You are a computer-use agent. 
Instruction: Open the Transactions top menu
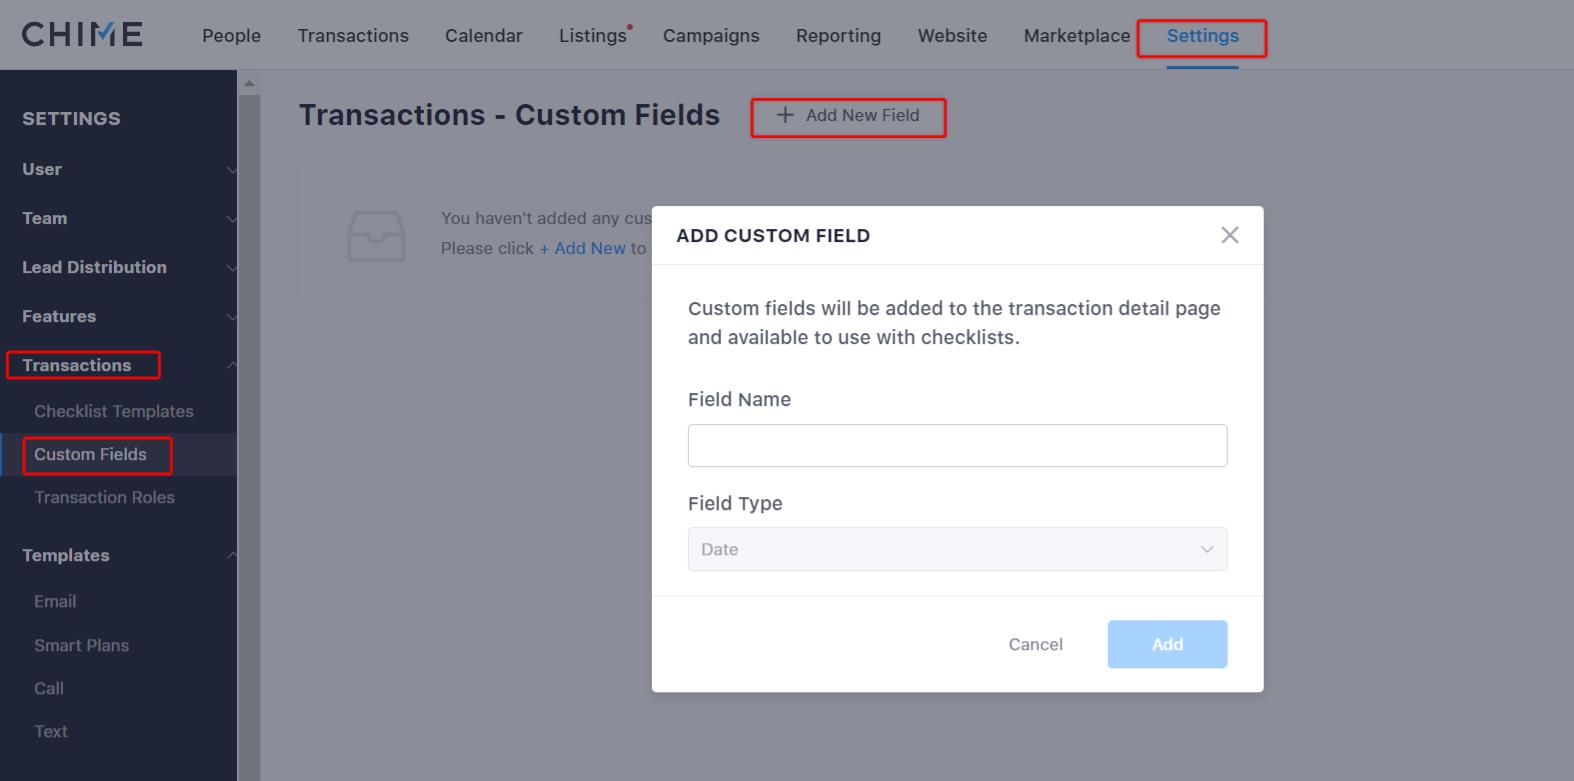click(353, 35)
